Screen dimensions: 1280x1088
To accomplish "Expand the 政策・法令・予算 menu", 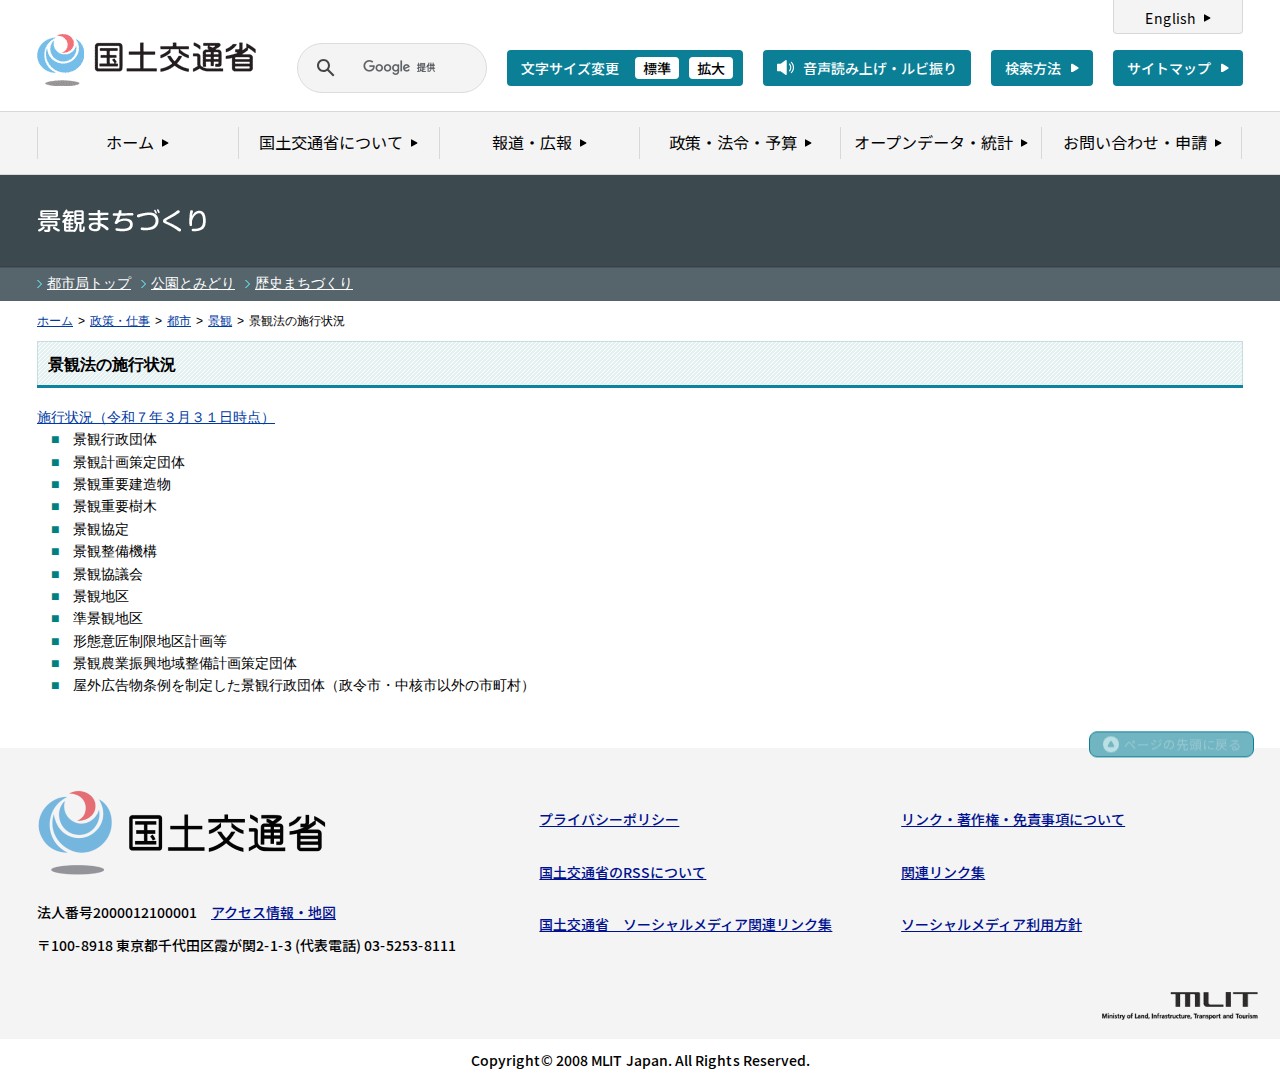I will pos(740,143).
